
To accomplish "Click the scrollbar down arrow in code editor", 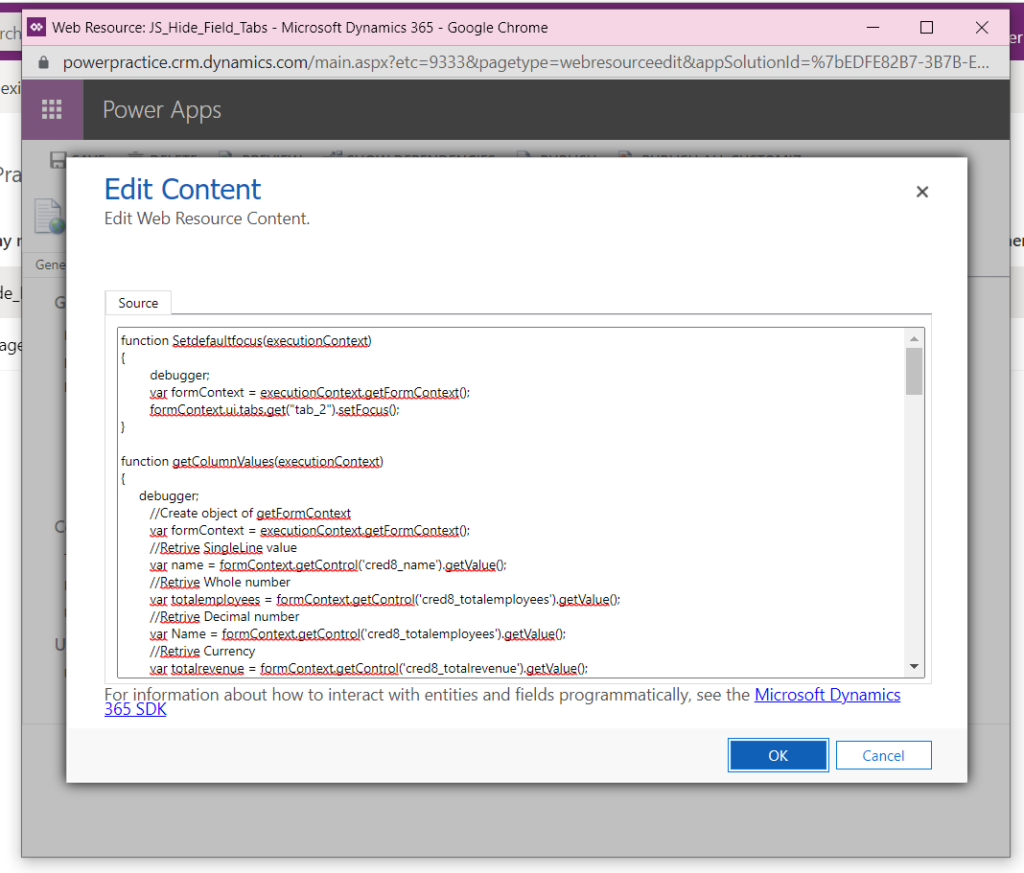I will click(x=913, y=666).
